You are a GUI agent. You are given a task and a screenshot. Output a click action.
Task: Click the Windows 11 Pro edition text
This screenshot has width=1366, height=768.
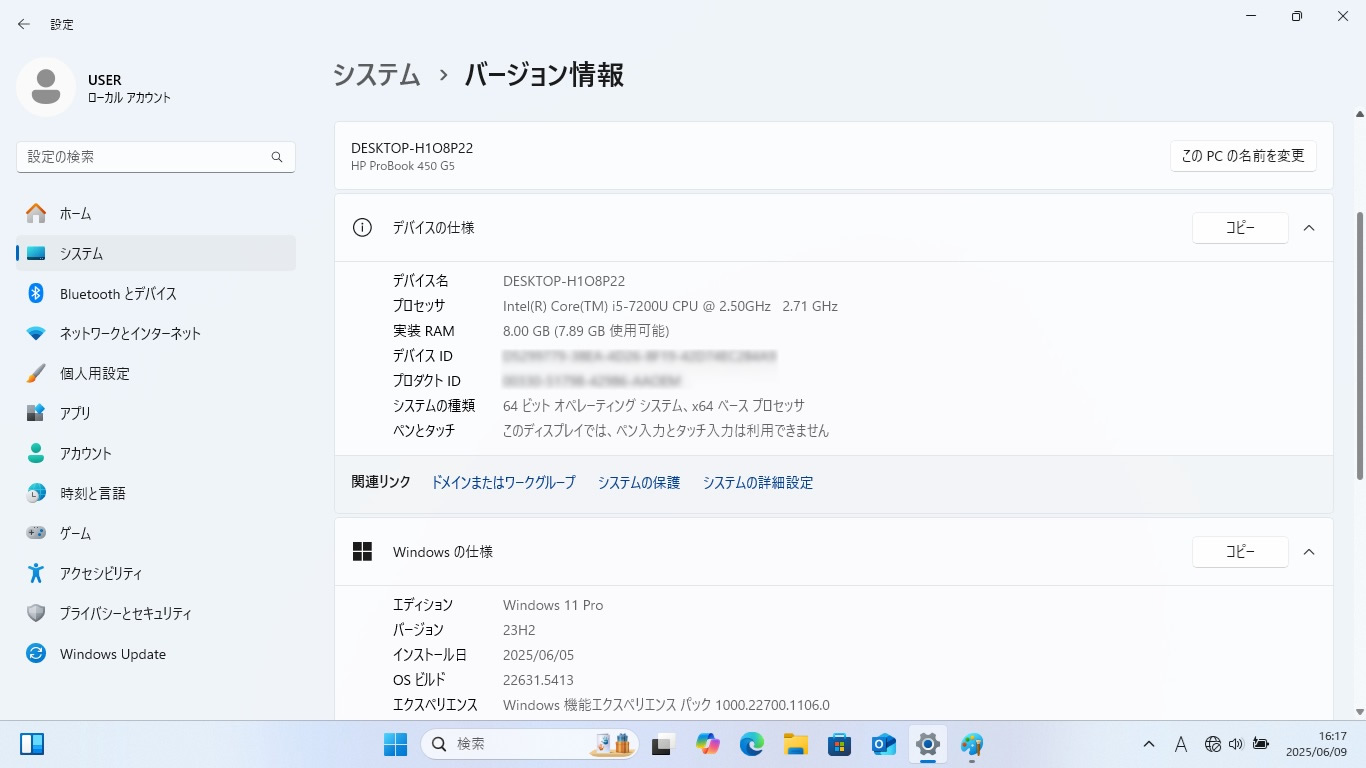[553, 605]
